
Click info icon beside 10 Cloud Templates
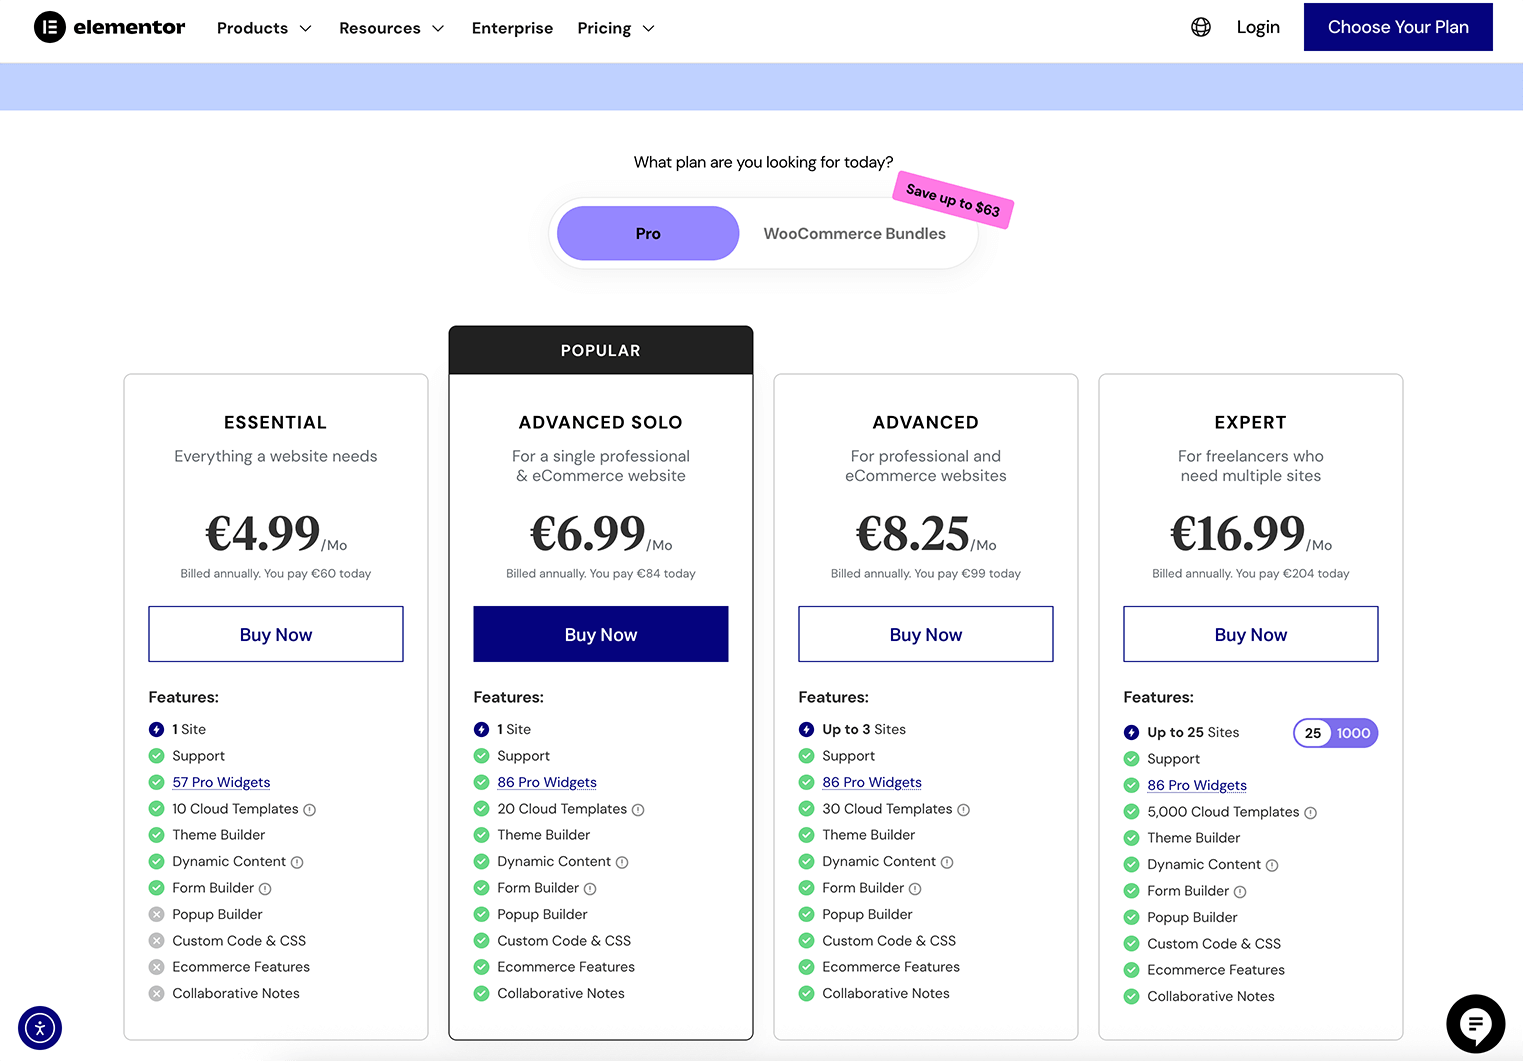click(310, 810)
